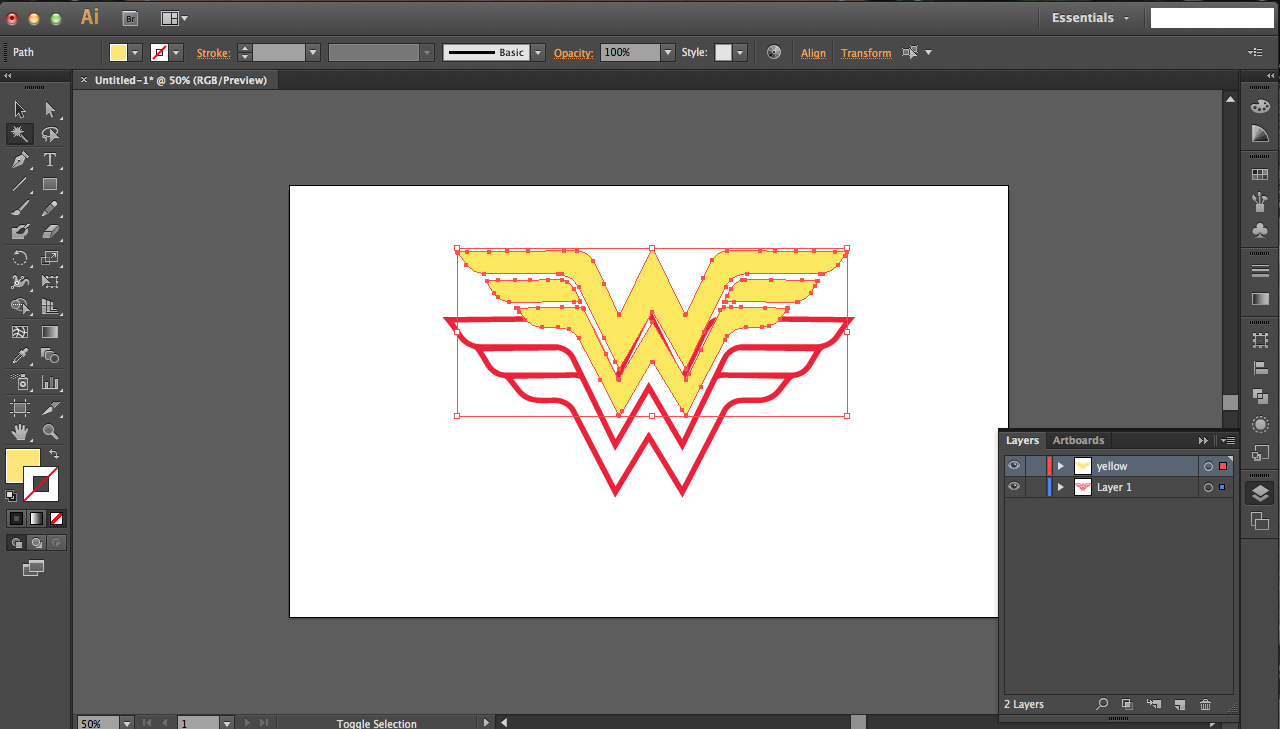This screenshot has width=1280, height=729.
Task: Hide the yellow layer via eye icon
Action: (x=1015, y=466)
